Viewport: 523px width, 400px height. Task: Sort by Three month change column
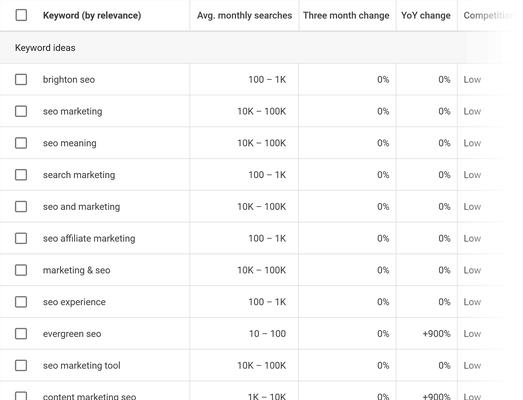tap(346, 15)
